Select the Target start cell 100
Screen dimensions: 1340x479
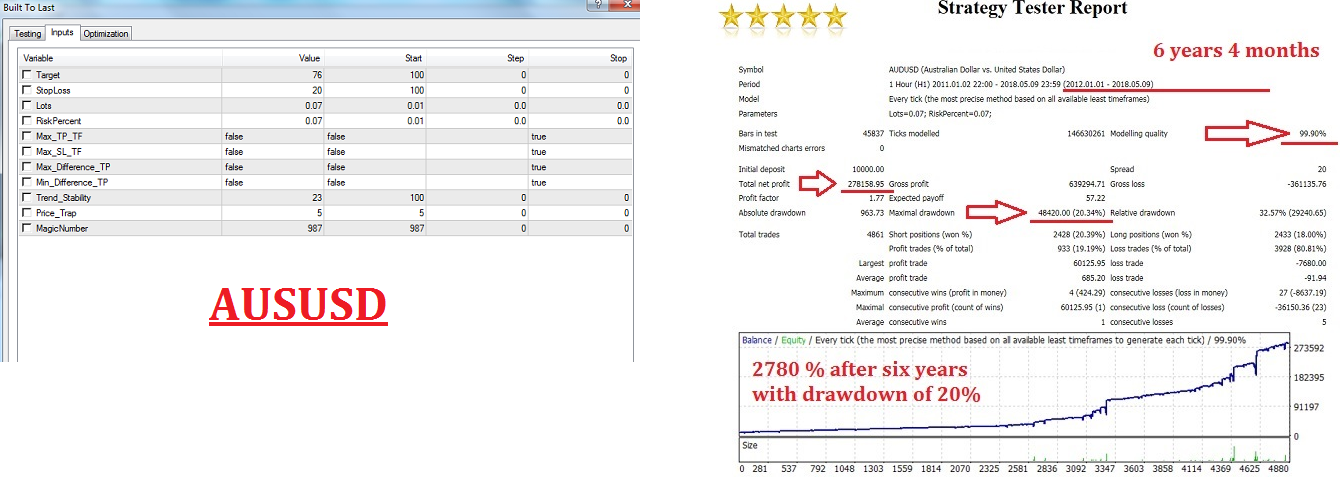[375, 75]
